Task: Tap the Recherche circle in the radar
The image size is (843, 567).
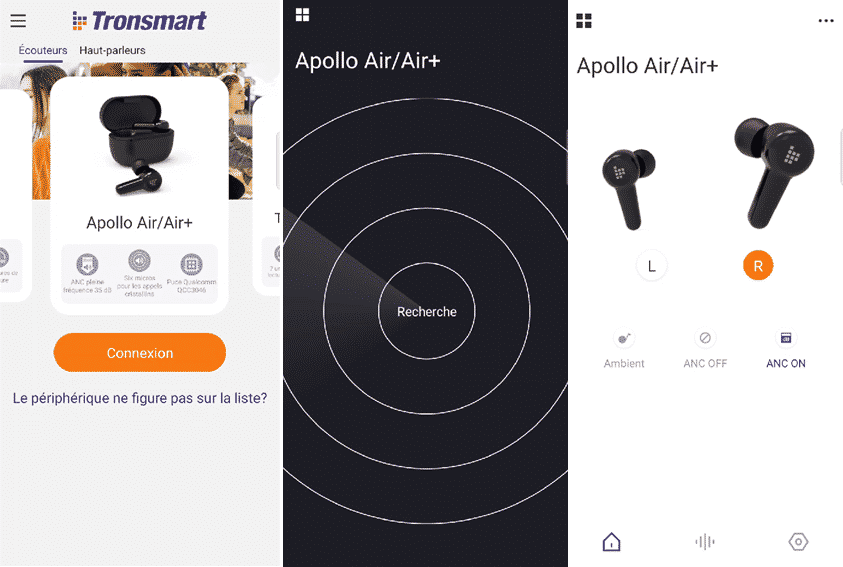Action: [x=427, y=311]
